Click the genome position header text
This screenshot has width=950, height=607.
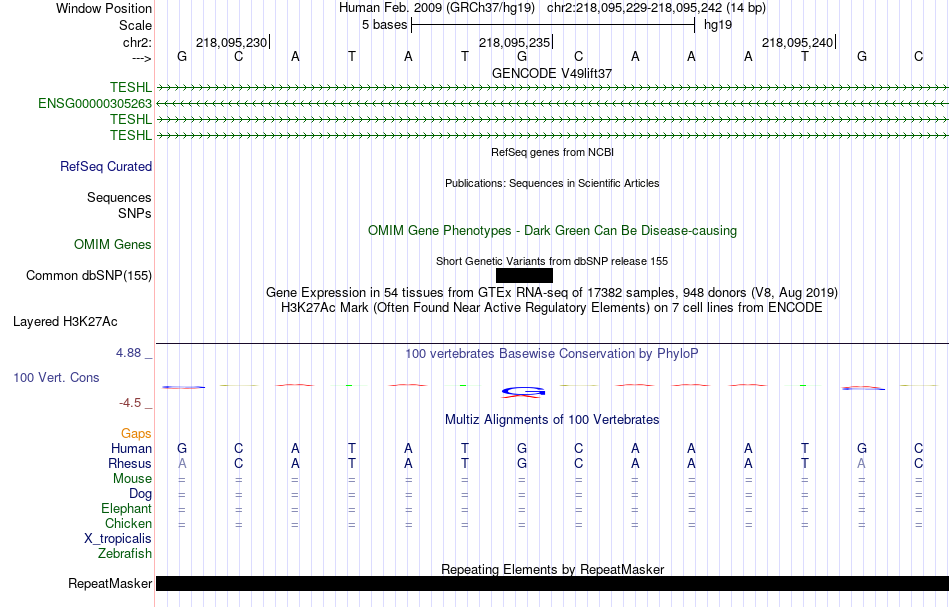tap(552, 8)
